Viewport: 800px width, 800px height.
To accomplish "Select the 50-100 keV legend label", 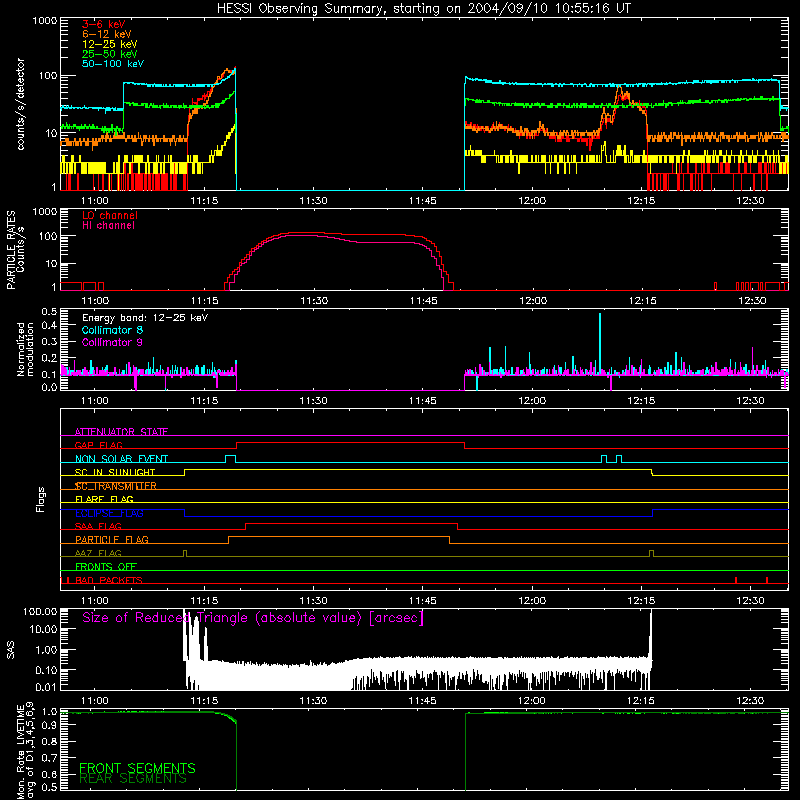I will click(x=113, y=64).
